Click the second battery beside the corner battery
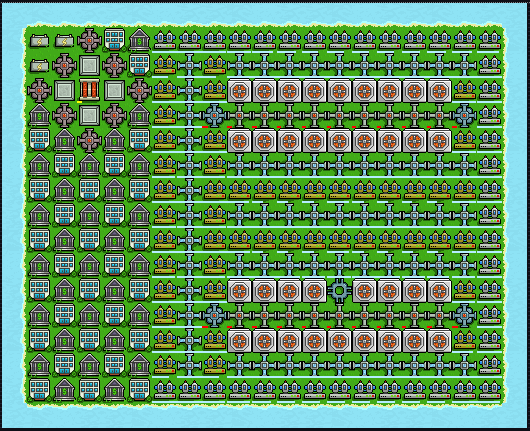Screen dimensions: 530x431 (64, 41)
